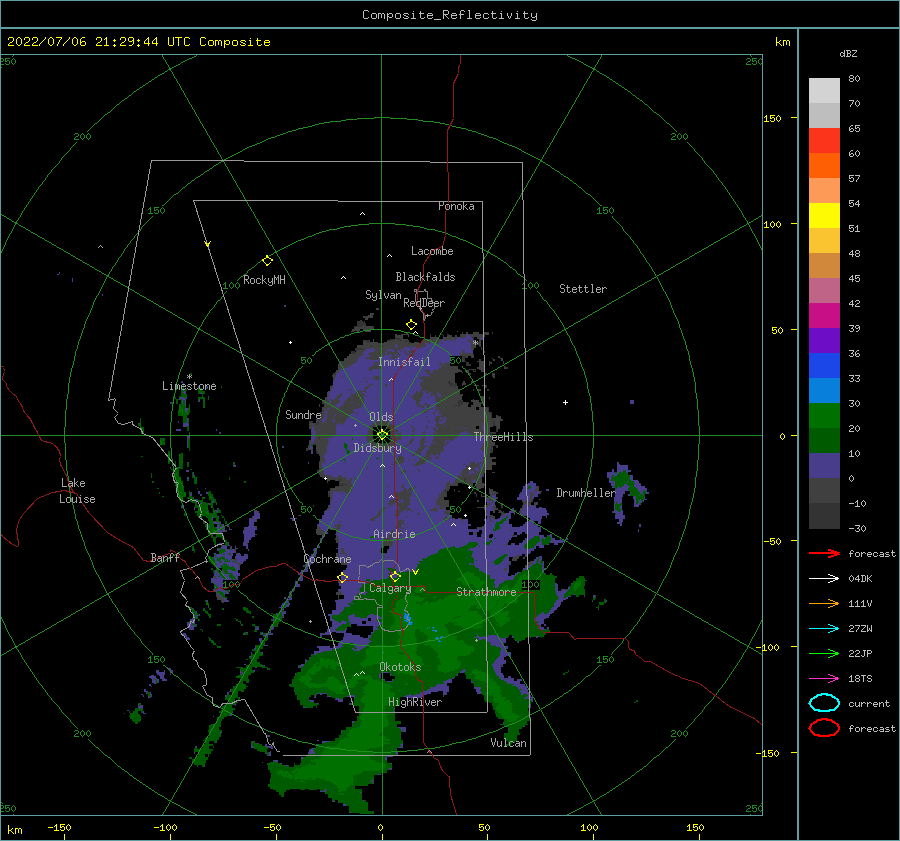Click yellow diamond marker below Cochrane
The width and height of the screenshot is (900, 841).
pos(343,578)
